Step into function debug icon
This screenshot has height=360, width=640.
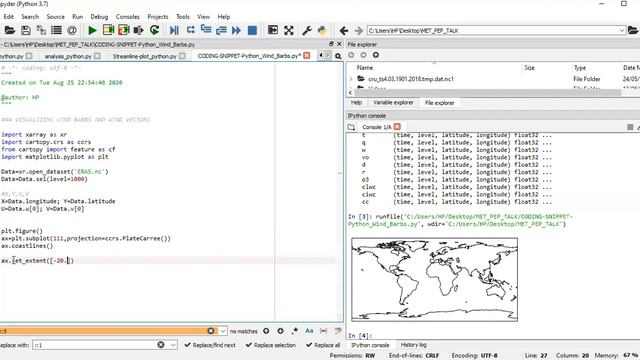tap(206, 30)
